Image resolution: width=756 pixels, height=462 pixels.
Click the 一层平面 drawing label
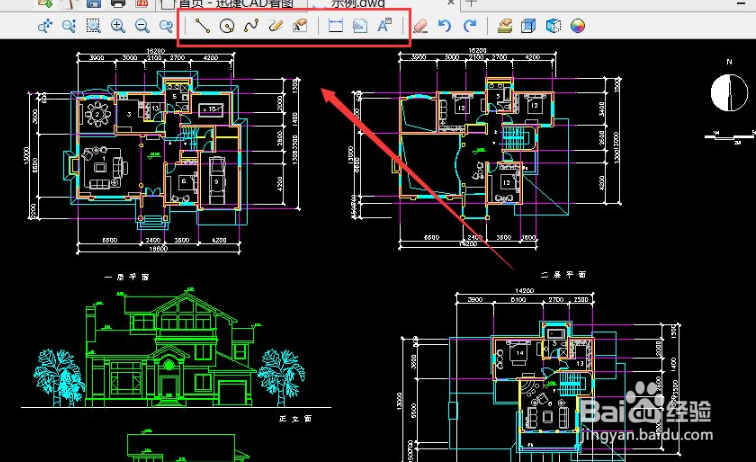[127, 277]
